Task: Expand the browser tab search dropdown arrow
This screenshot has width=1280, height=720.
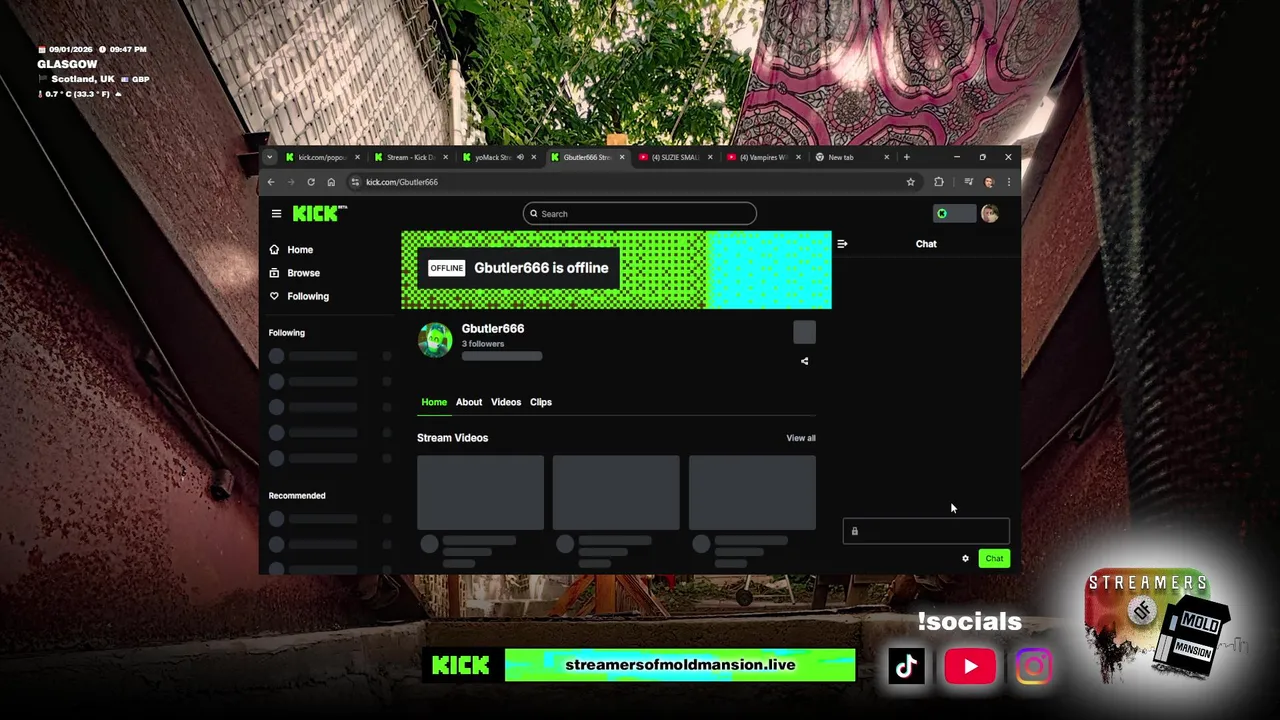Action: click(269, 157)
